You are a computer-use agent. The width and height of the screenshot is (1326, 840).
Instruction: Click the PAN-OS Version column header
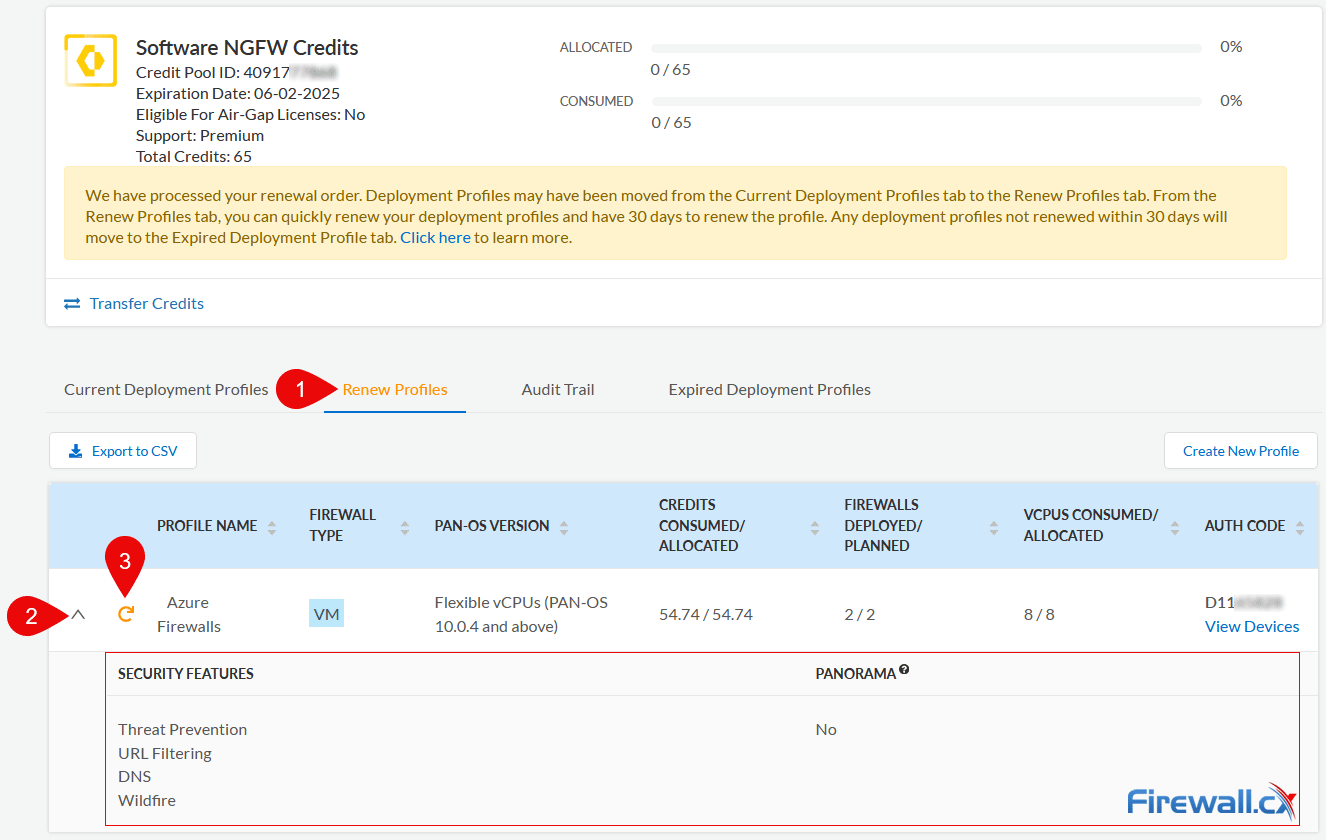coord(492,526)
